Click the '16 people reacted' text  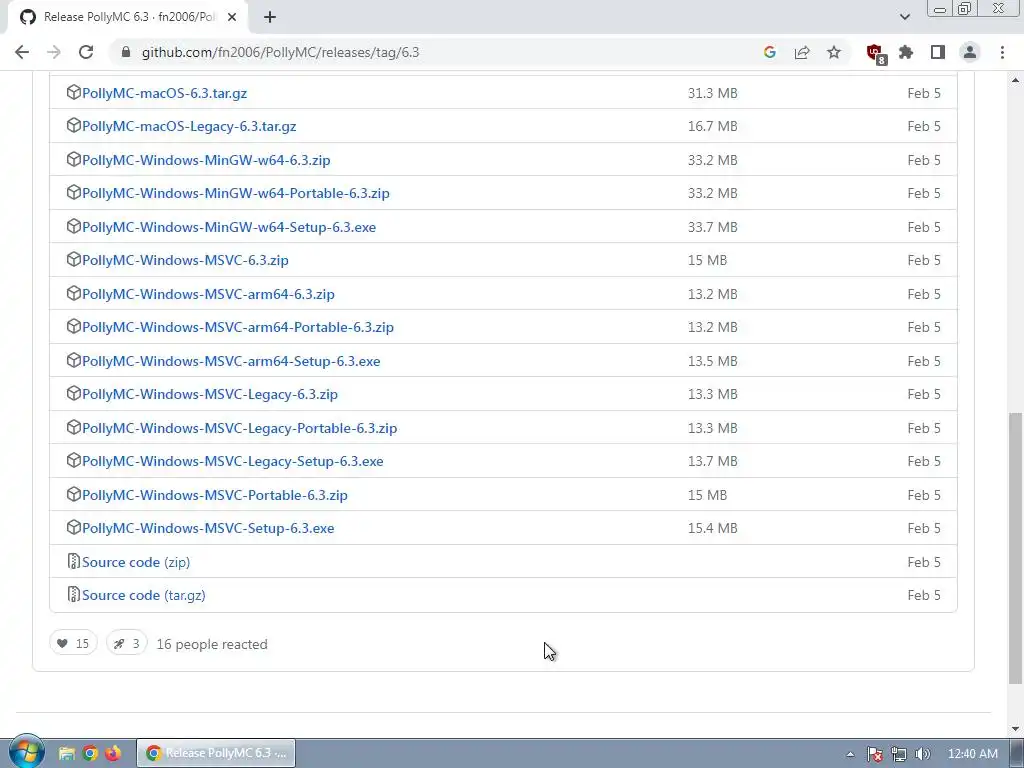tap(212, 644)
